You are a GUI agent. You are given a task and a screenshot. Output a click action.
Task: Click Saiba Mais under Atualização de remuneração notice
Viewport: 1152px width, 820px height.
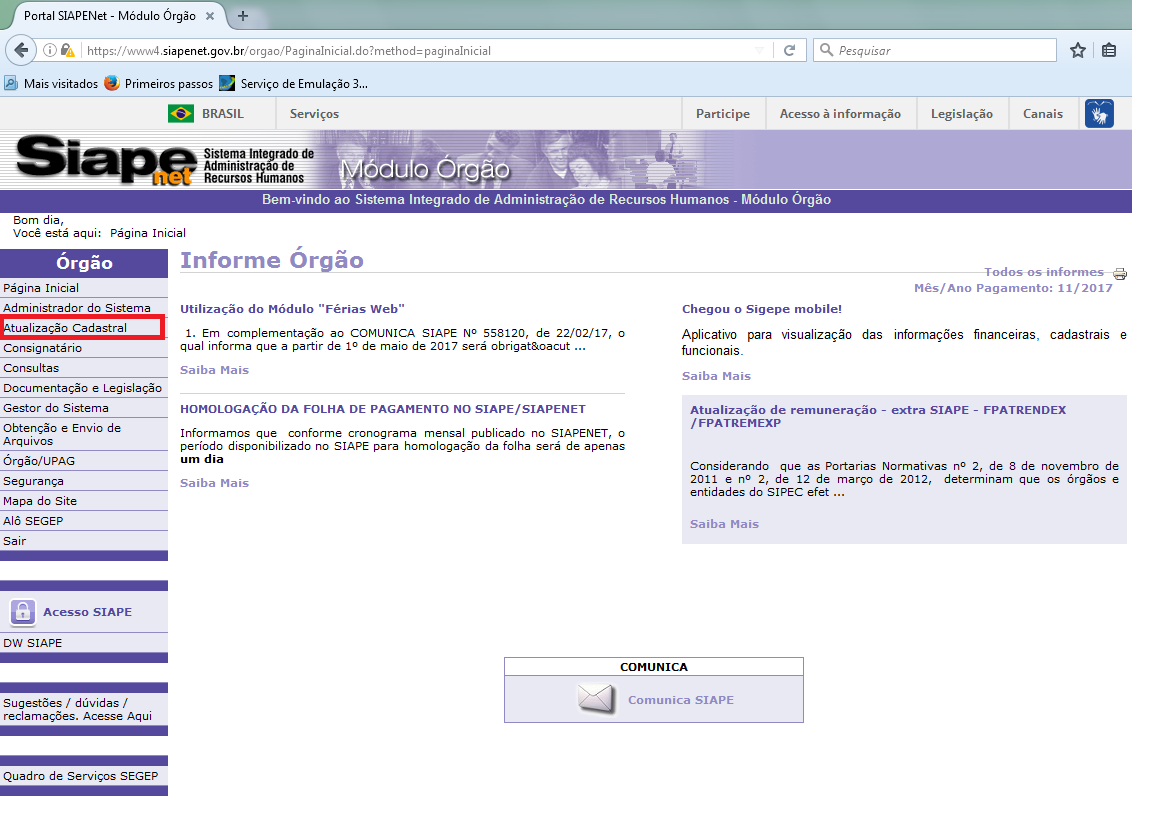(724, 525)
